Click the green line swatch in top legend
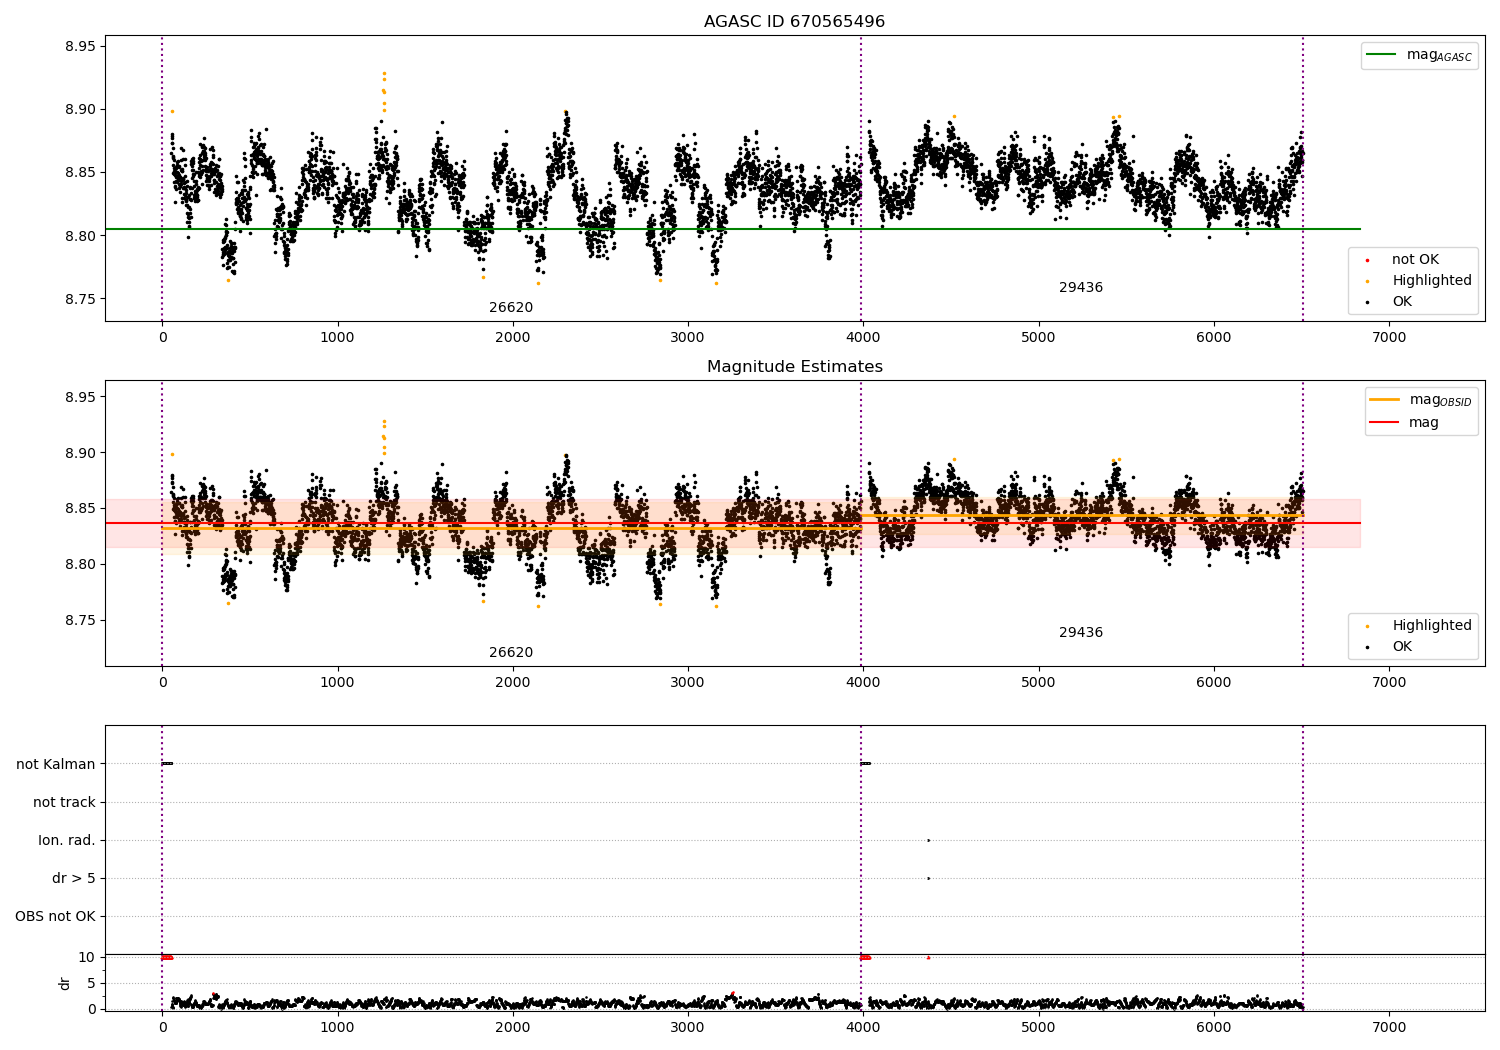This screenshot has width=1500, height=1050. [1381, 55]
